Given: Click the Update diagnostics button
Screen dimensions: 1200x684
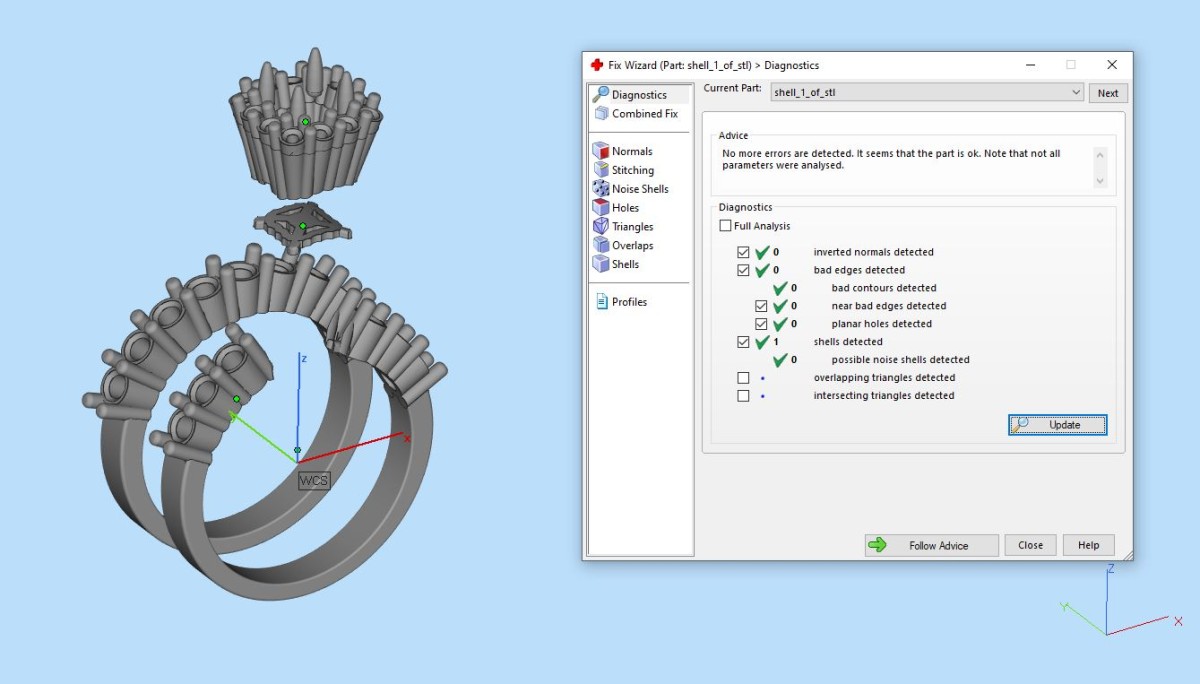Looking at the screenshot, I should click(x=1057, y=425).
